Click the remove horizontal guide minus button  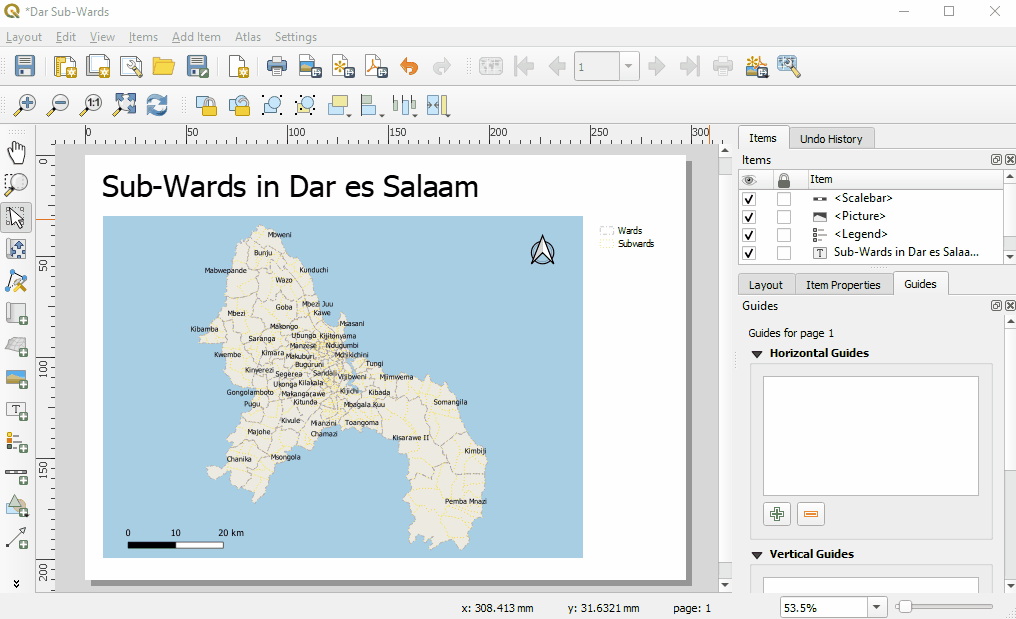click(x=811, y=514)
